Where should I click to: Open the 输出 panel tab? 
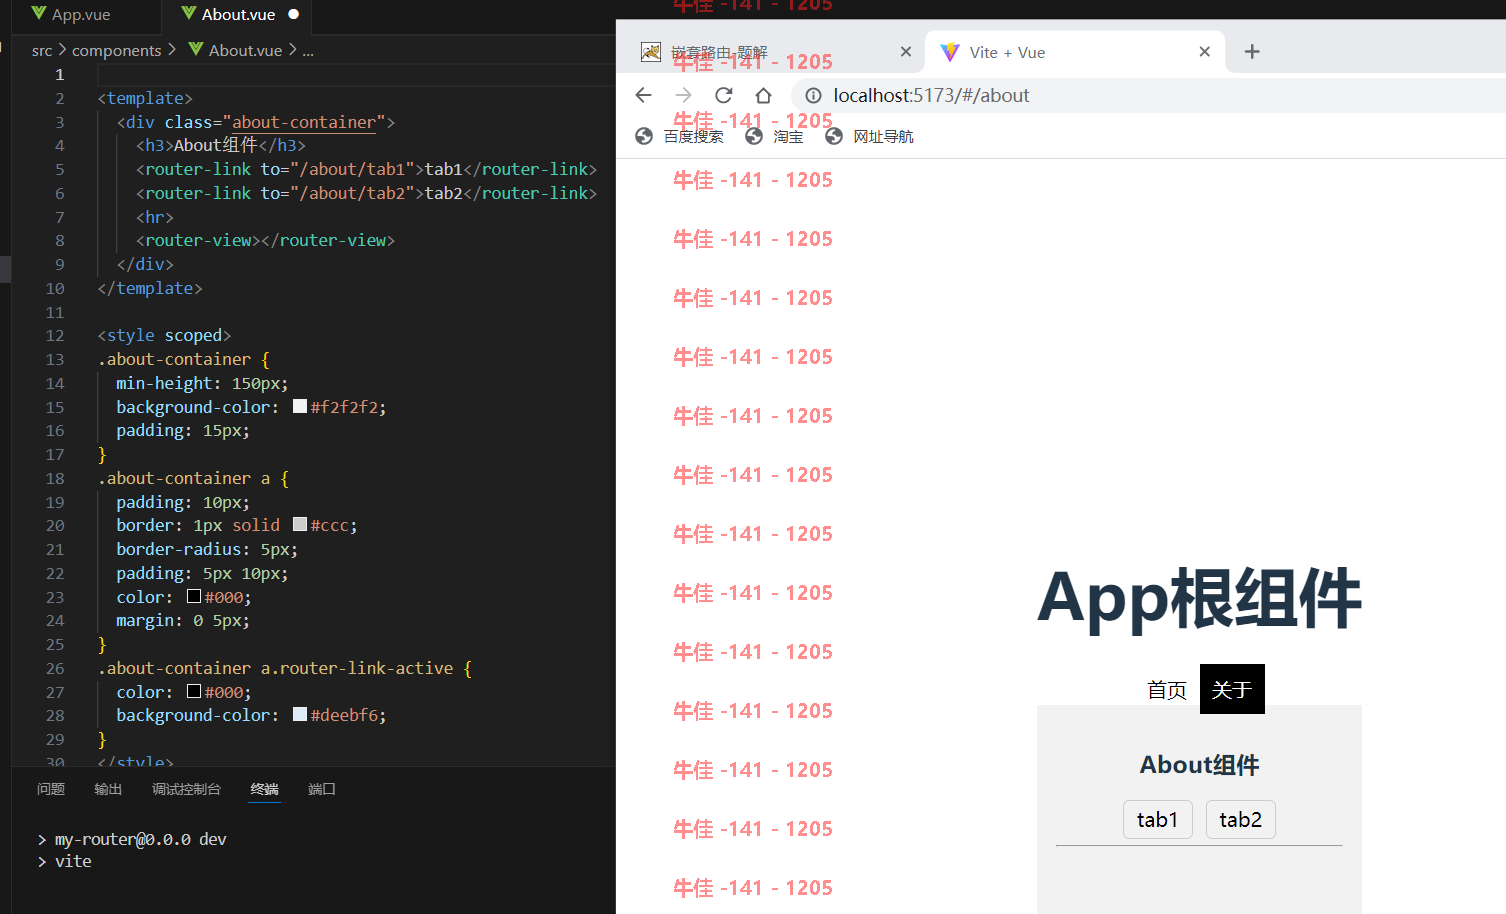point(108,789)
